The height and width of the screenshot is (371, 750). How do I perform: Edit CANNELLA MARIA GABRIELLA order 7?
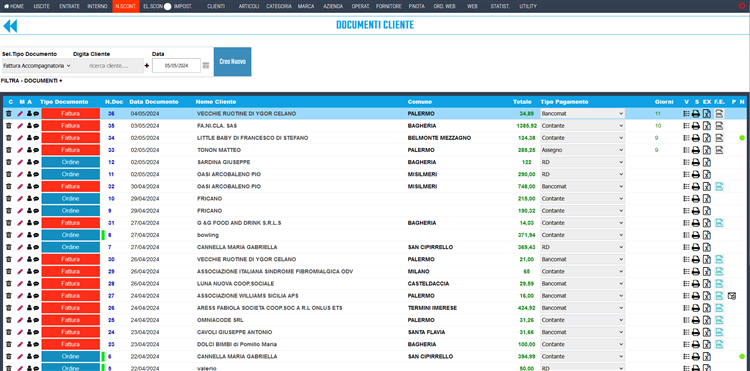coord(20,247)
